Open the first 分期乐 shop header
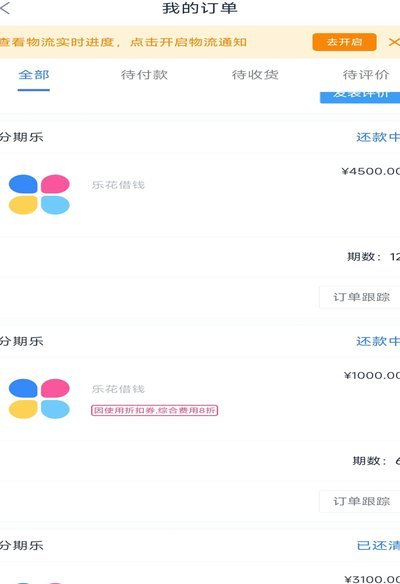400x584 pixels. pos(21,137)
